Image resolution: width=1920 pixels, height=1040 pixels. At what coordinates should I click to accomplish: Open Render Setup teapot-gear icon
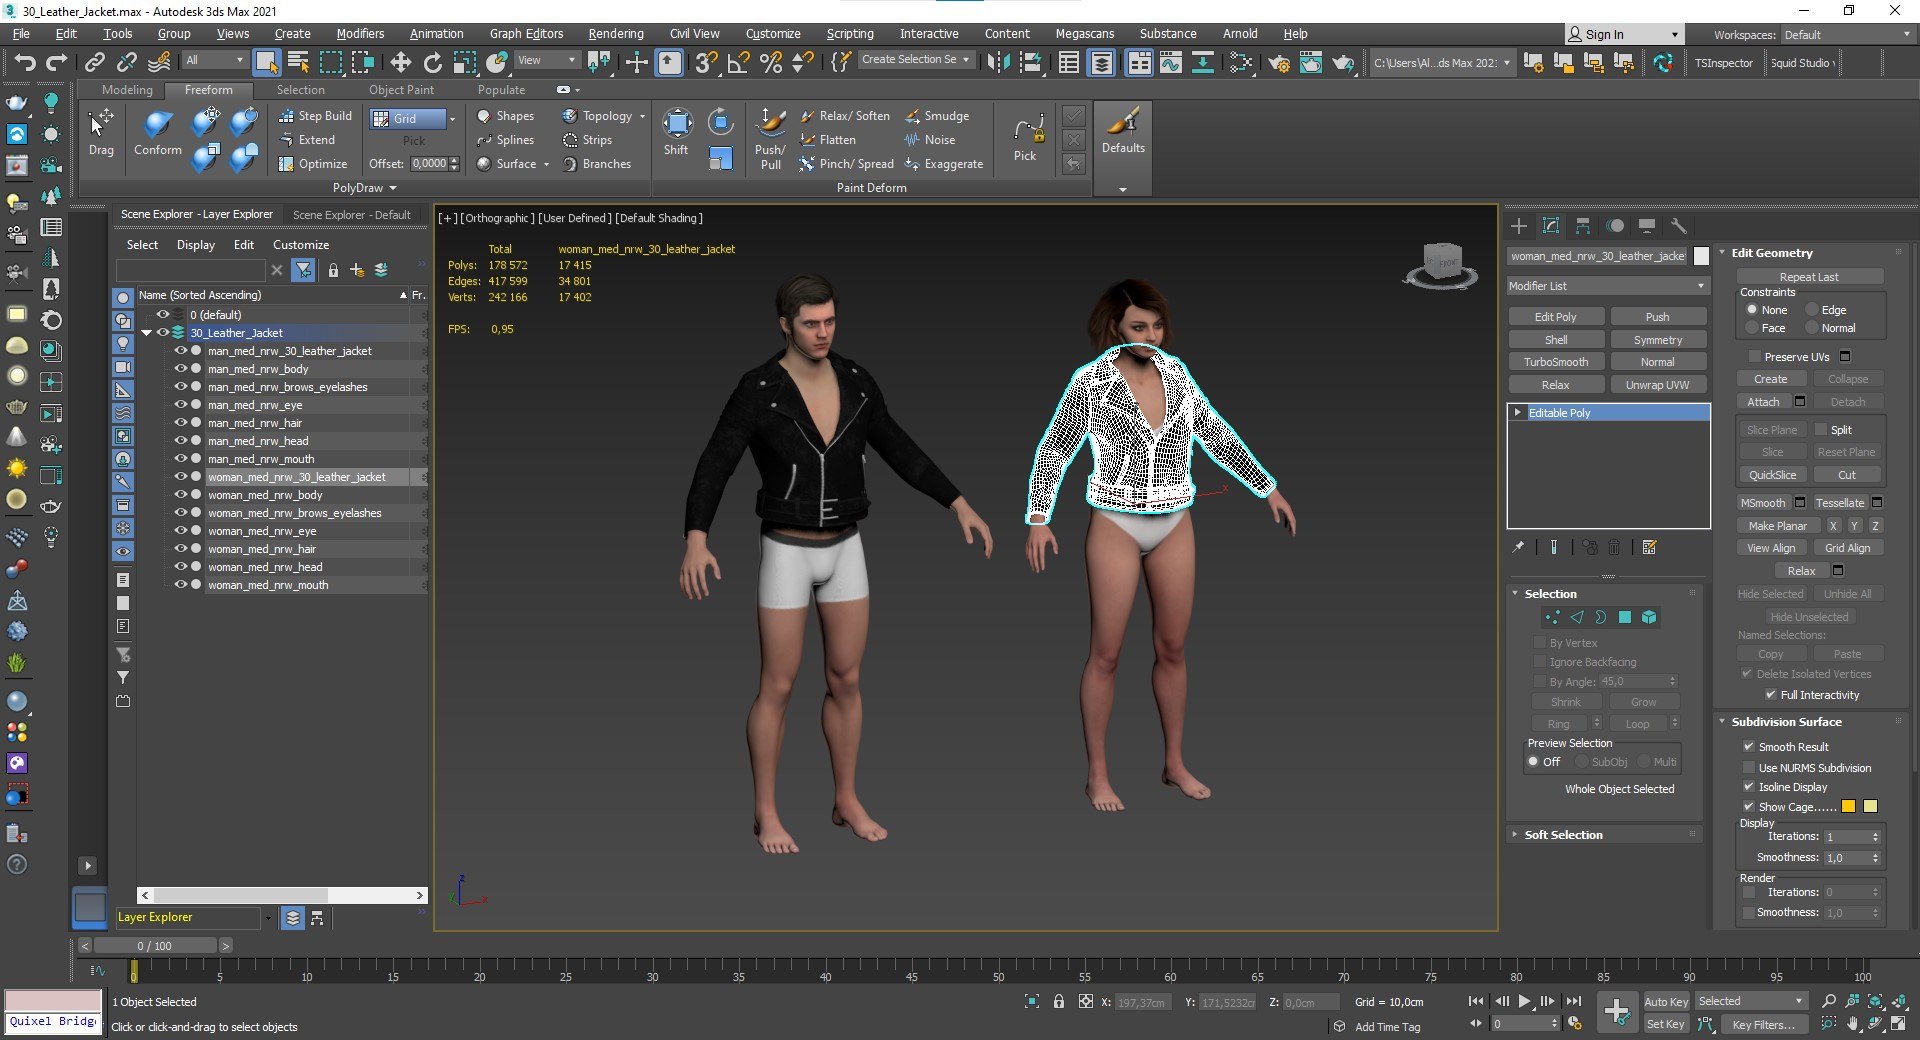click(x=1279, y=63)
